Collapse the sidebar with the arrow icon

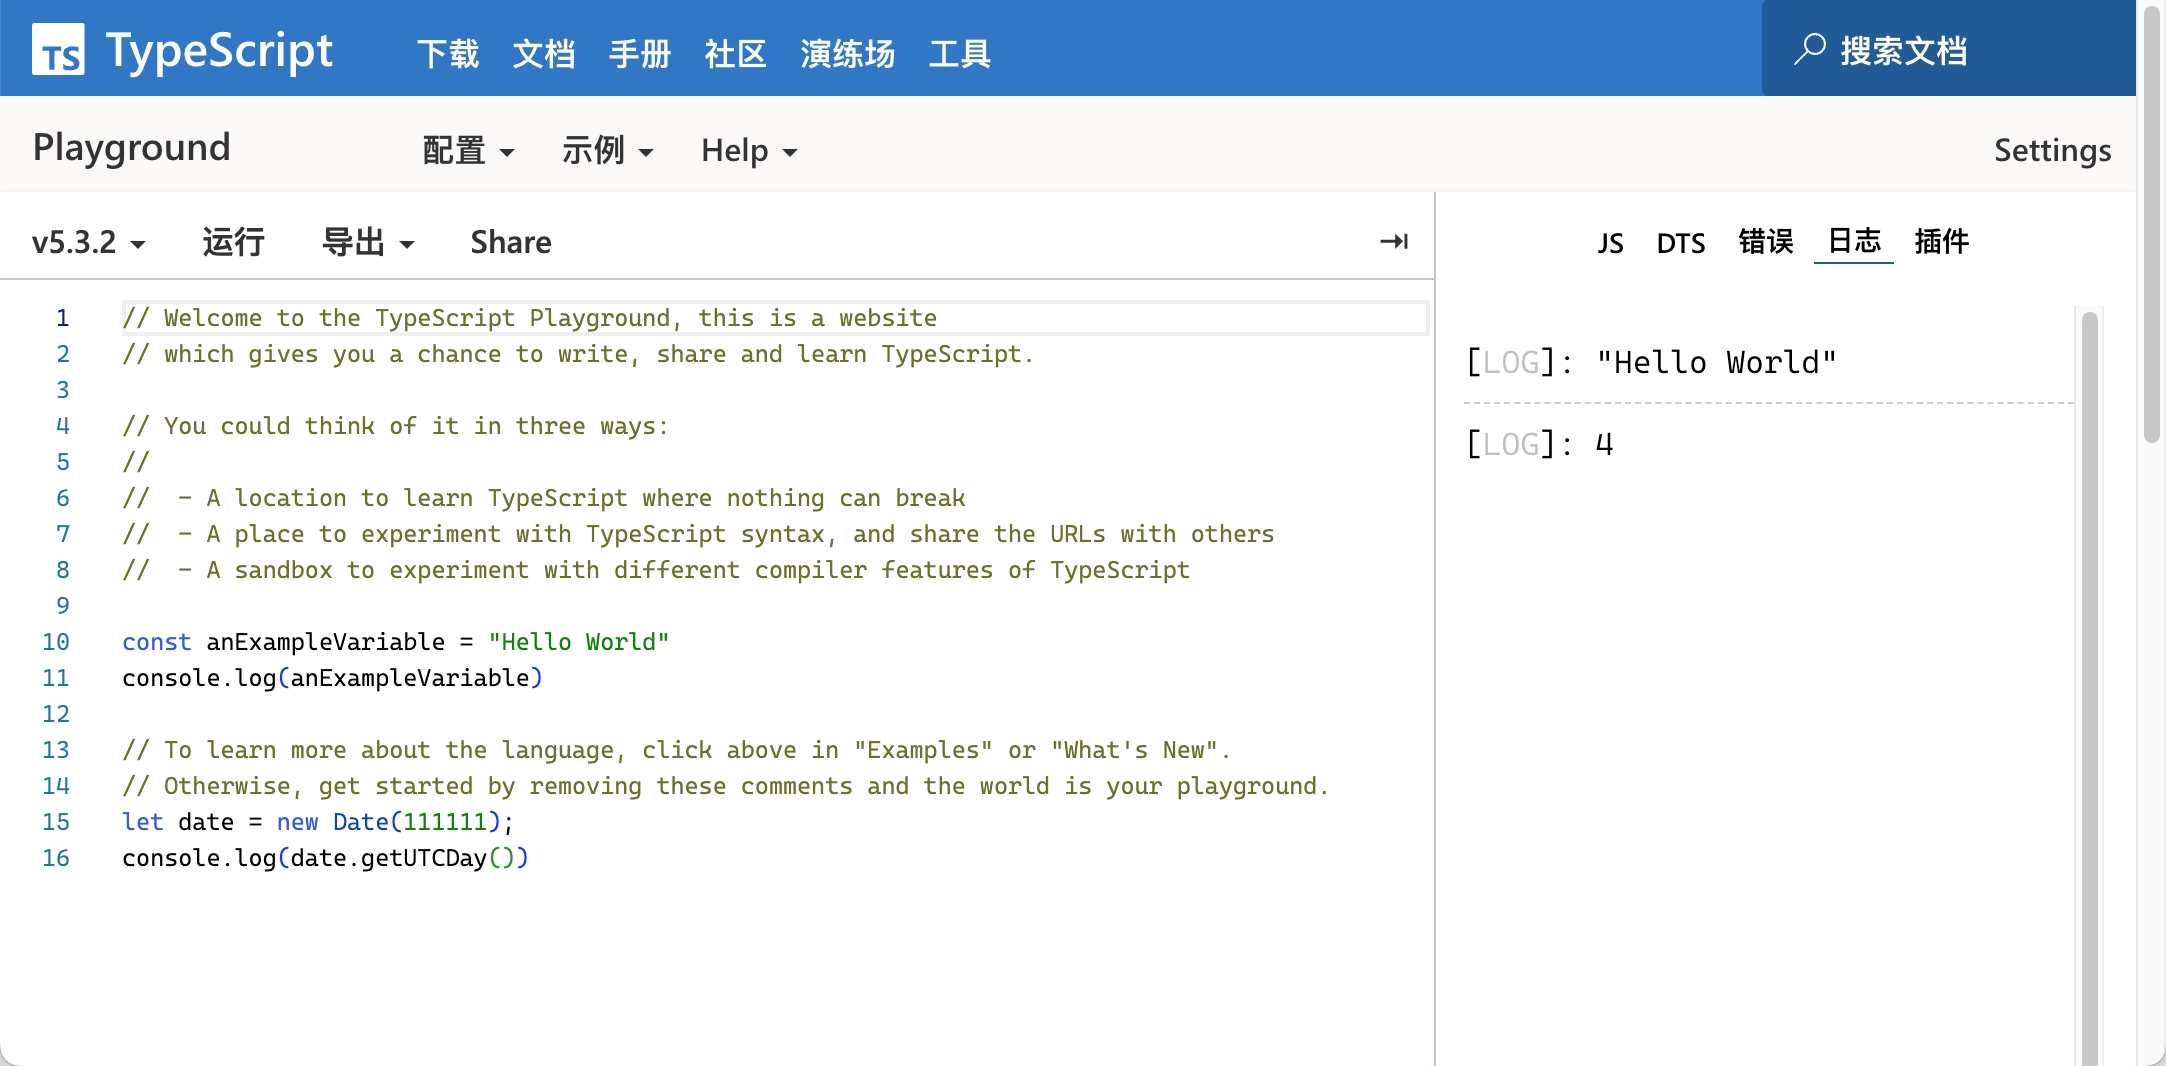click(x=1394, y=242)
